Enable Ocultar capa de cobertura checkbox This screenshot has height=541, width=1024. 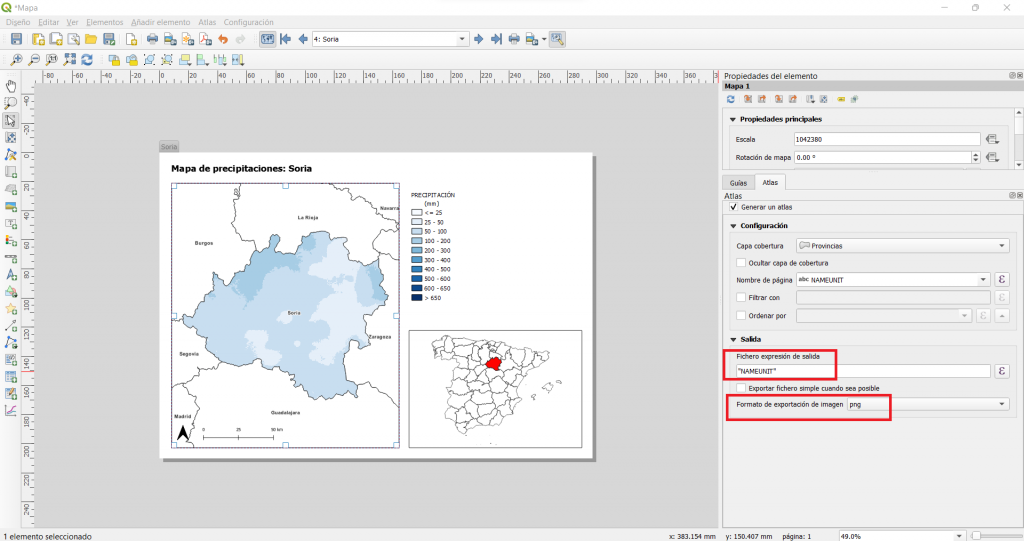pos(741,262)
